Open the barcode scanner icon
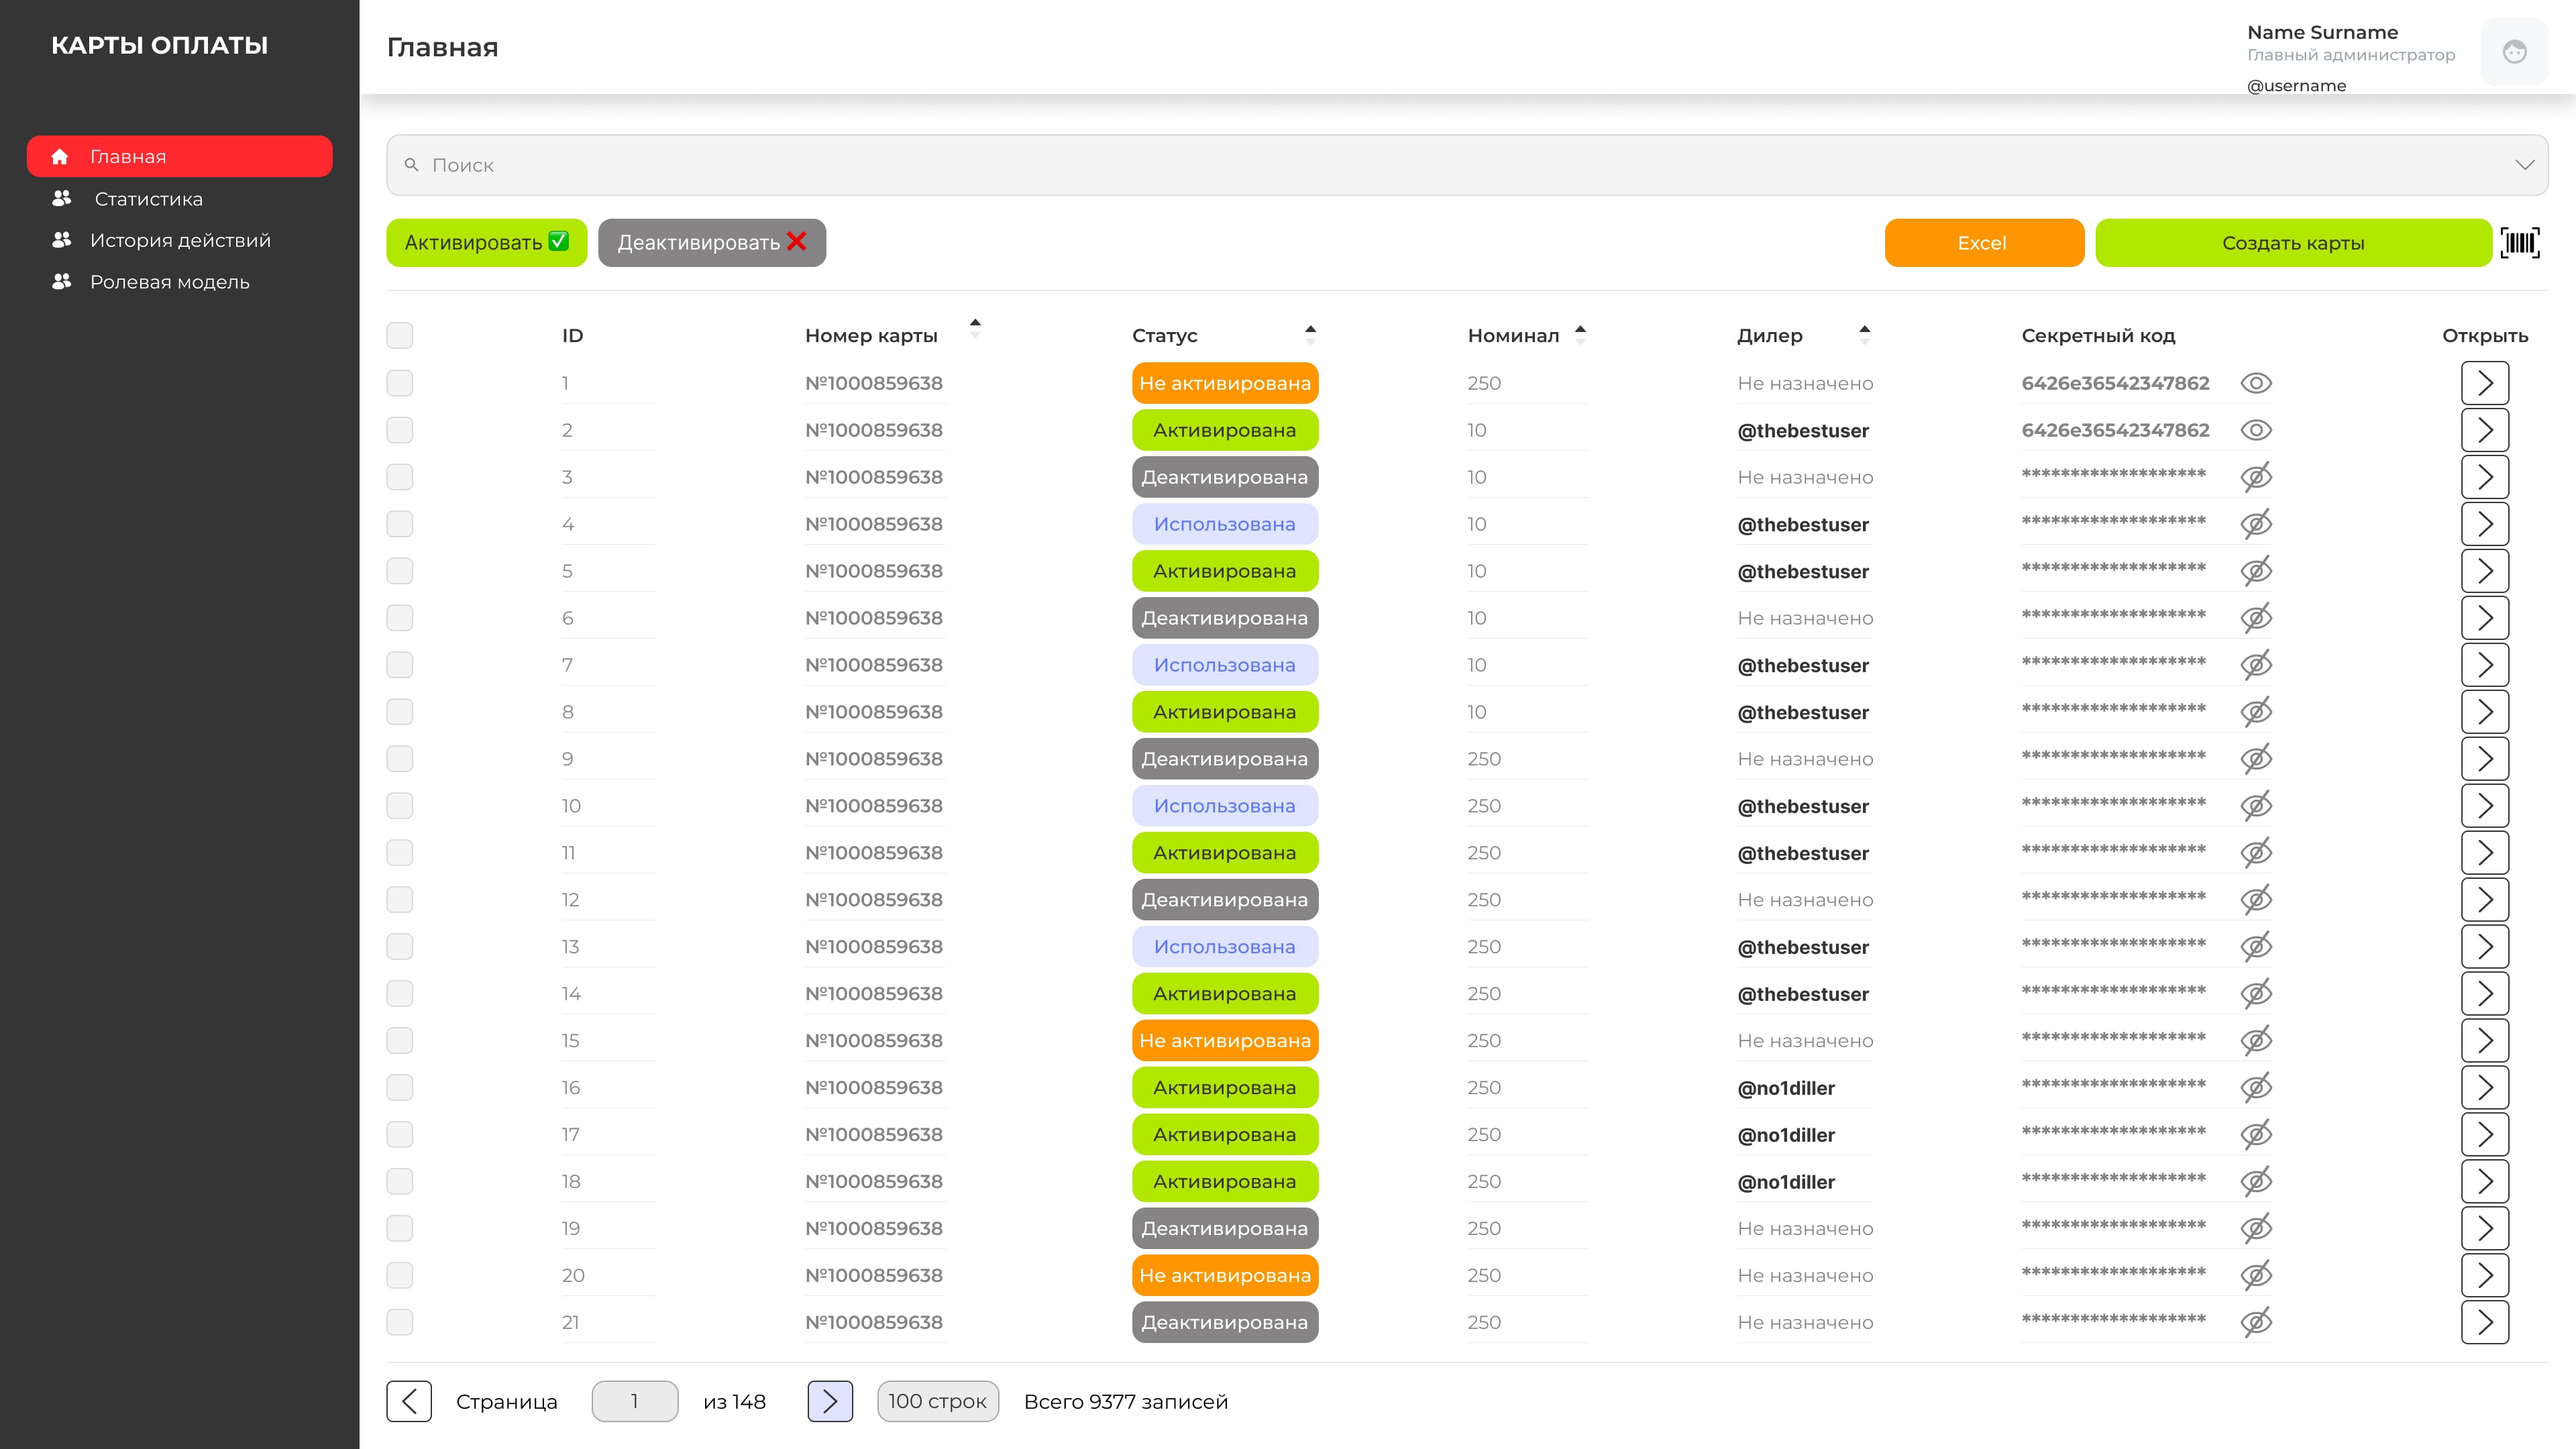This screenshot has height=1449, width=2576. click(2519, 243)
